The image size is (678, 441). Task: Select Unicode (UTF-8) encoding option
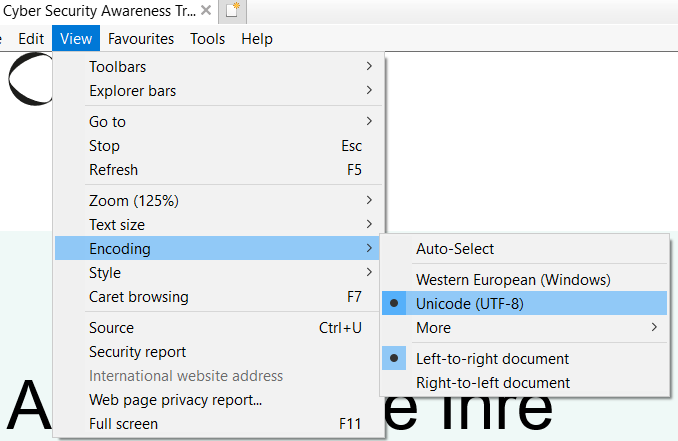(x=469, y=303)
